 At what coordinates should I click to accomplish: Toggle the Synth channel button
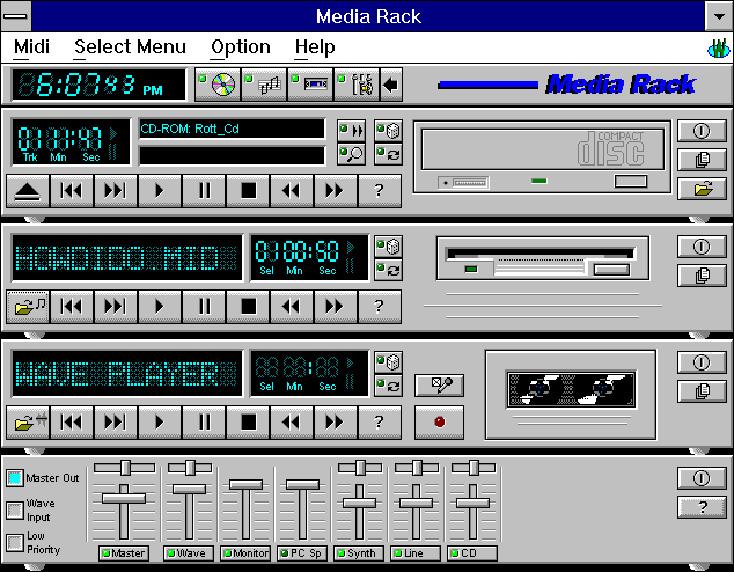[x=359, y=553]
